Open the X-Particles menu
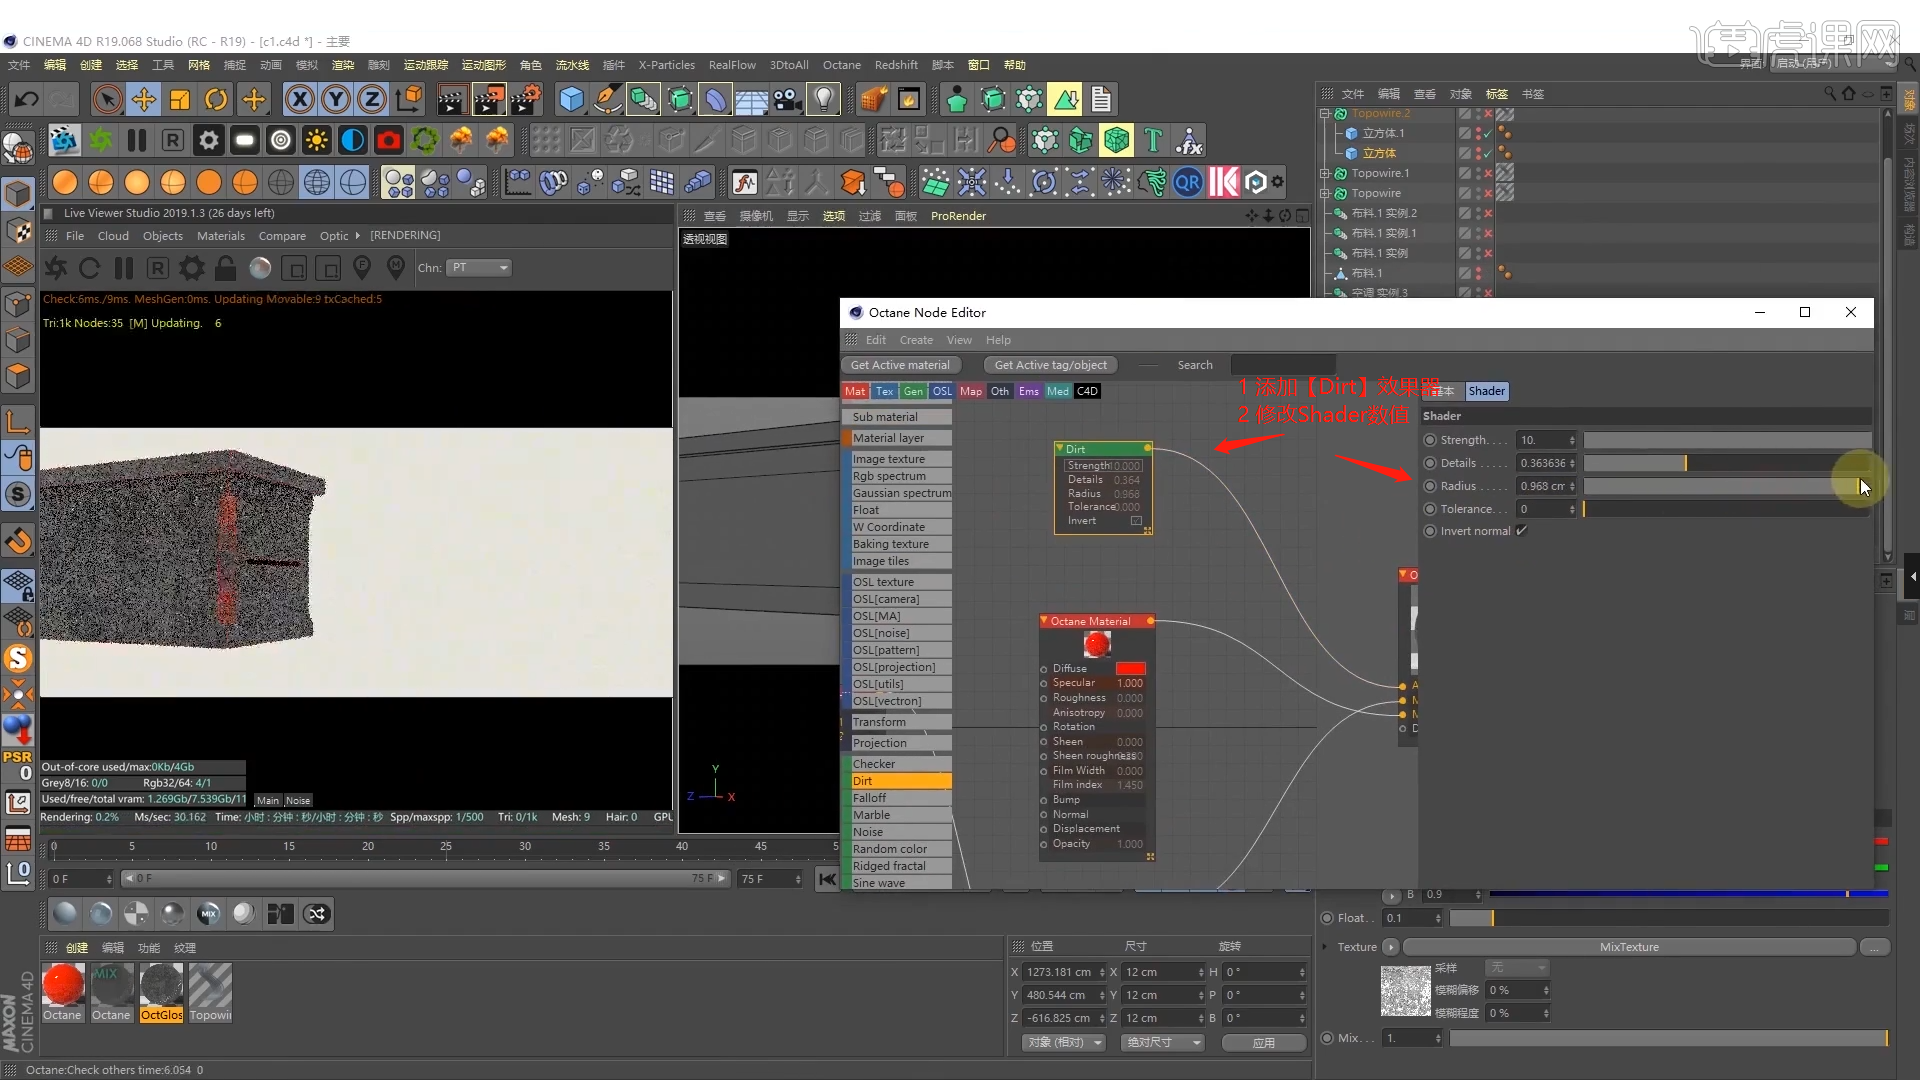This screenshot has width=1920, height=1080. tap(667, 65)
